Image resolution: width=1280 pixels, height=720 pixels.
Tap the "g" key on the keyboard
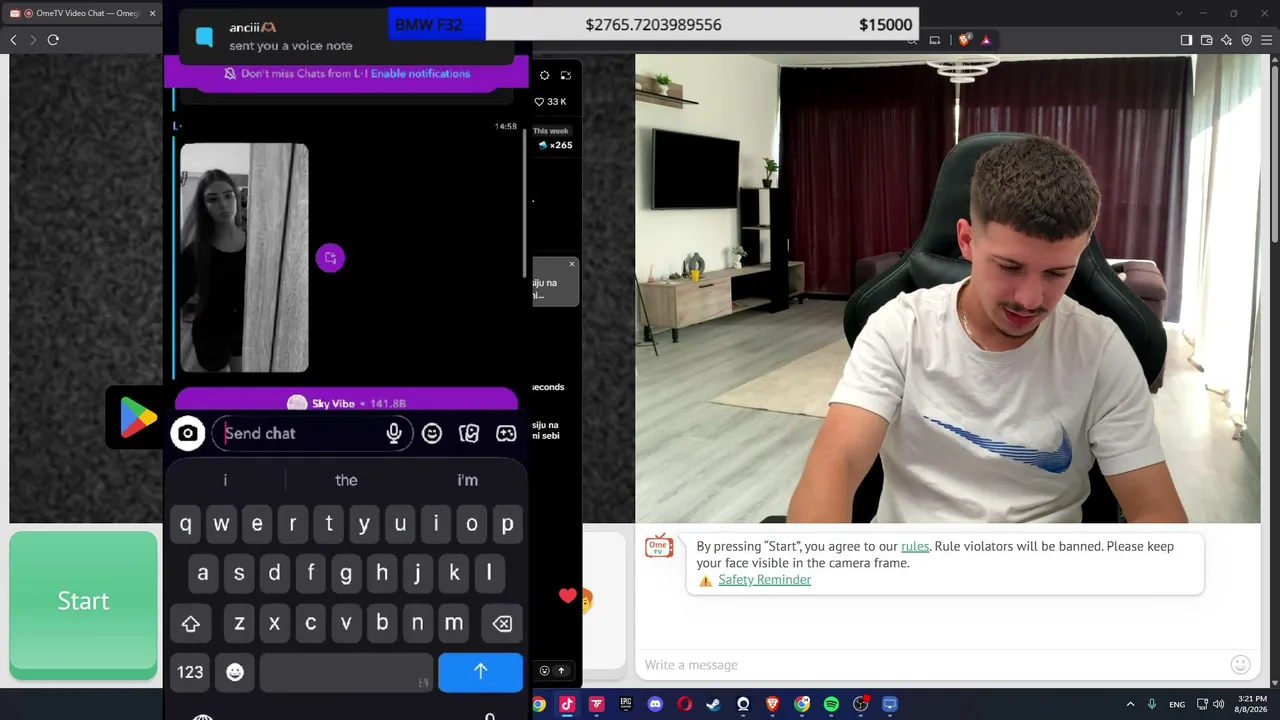click(346, 574)
